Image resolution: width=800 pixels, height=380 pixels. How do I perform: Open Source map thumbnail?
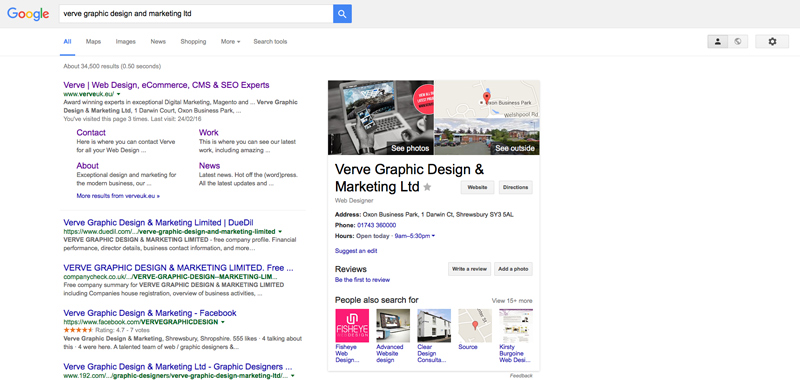click(x=475, y=325)
